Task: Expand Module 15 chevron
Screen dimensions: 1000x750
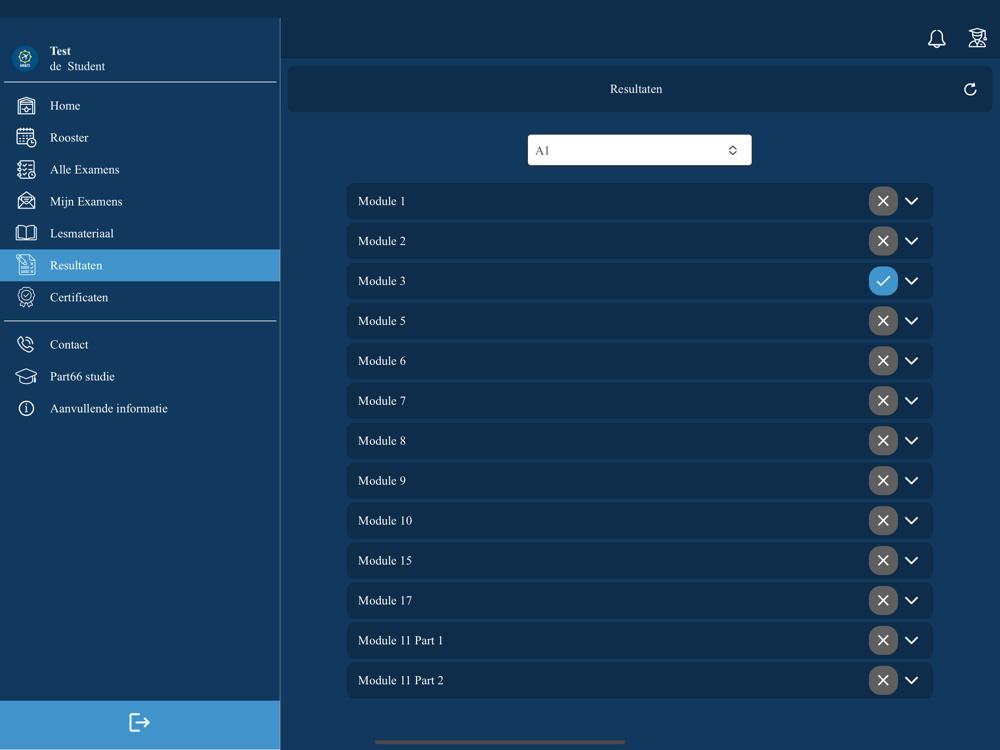Action: (912, 561)
